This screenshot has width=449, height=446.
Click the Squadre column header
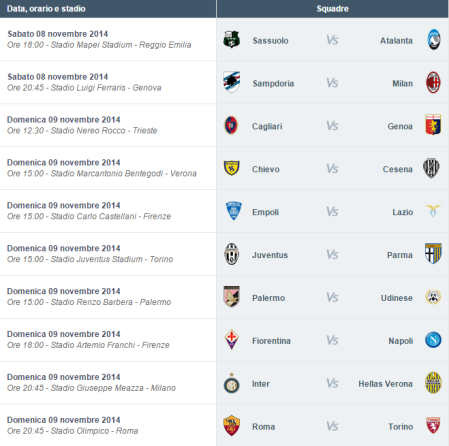pos(332,9)
